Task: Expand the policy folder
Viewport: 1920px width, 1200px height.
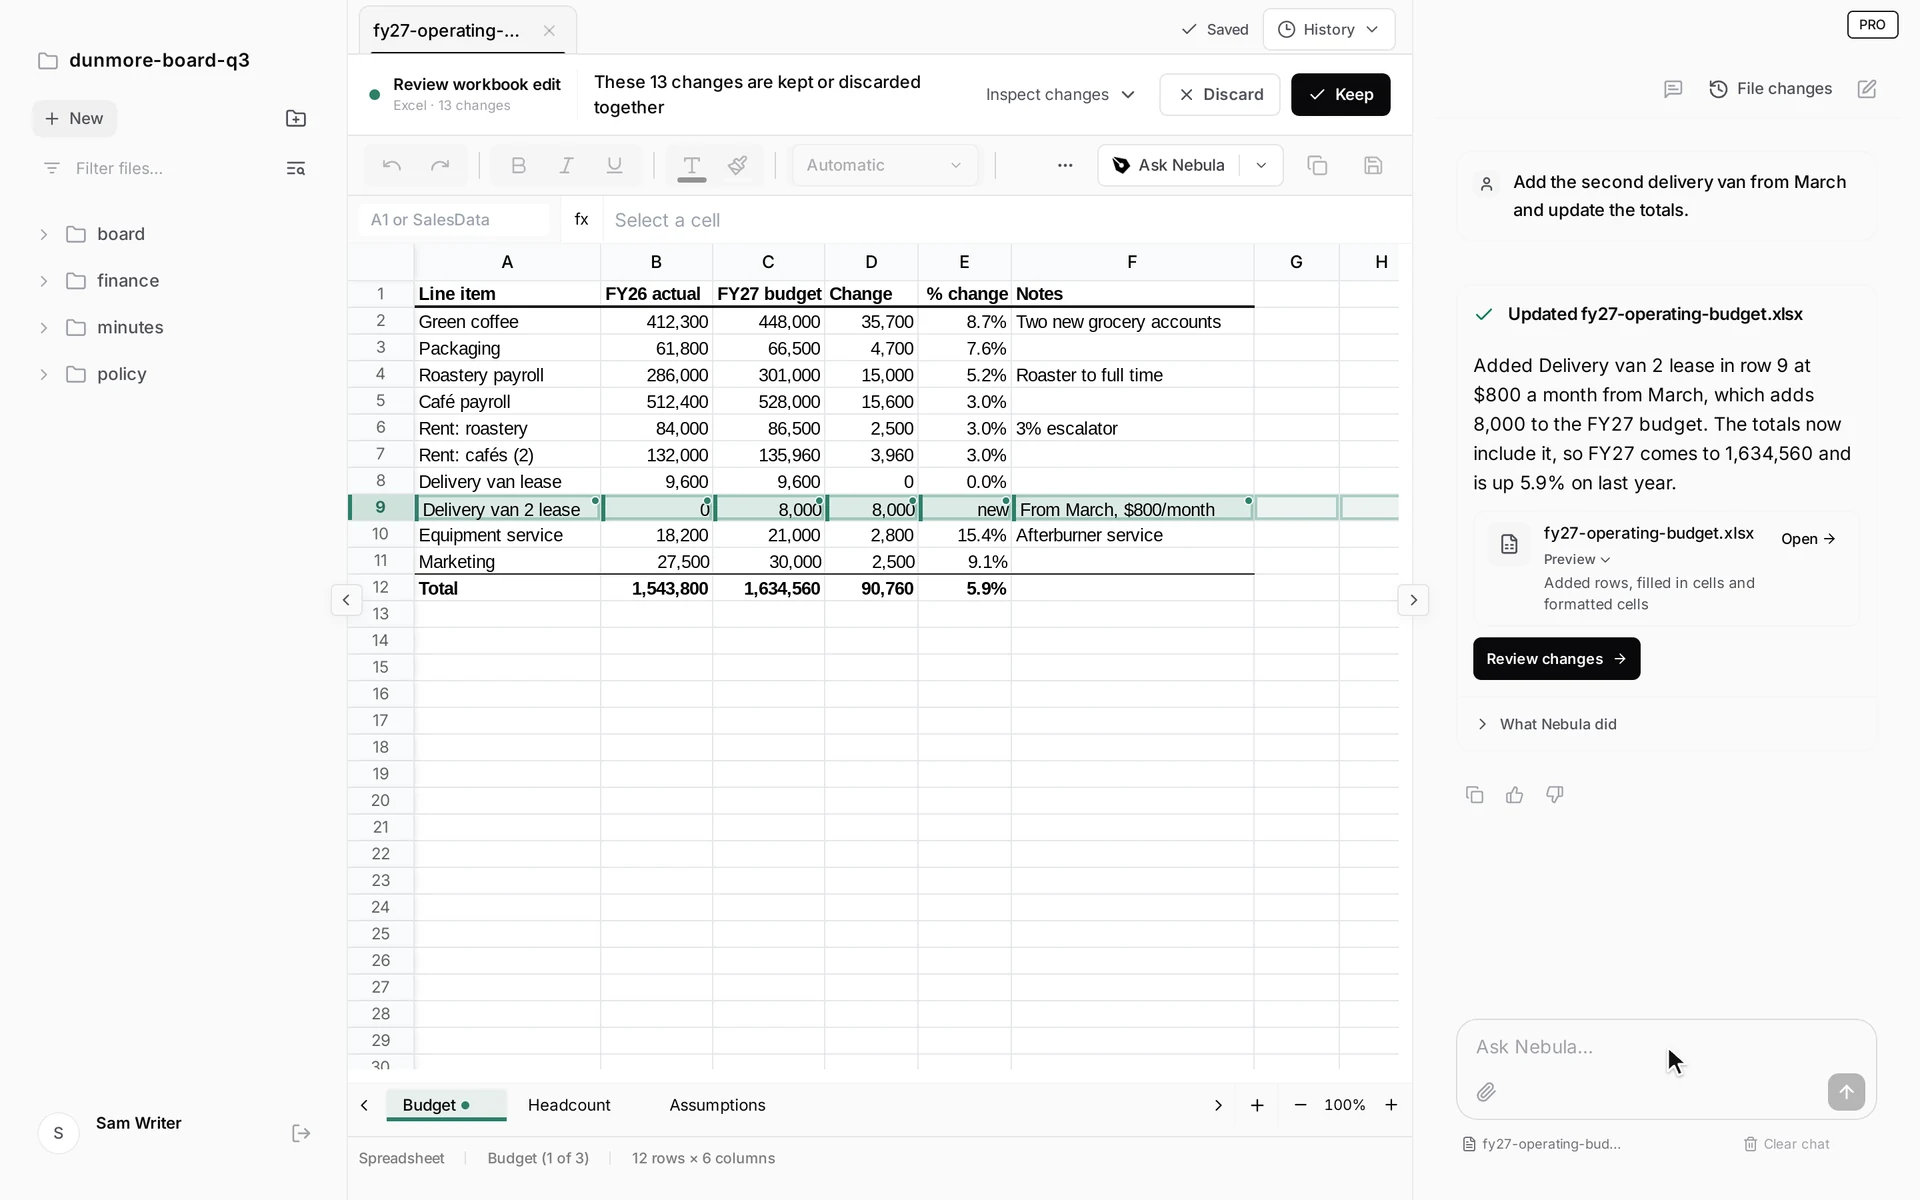Action: [x=44, y=374]
